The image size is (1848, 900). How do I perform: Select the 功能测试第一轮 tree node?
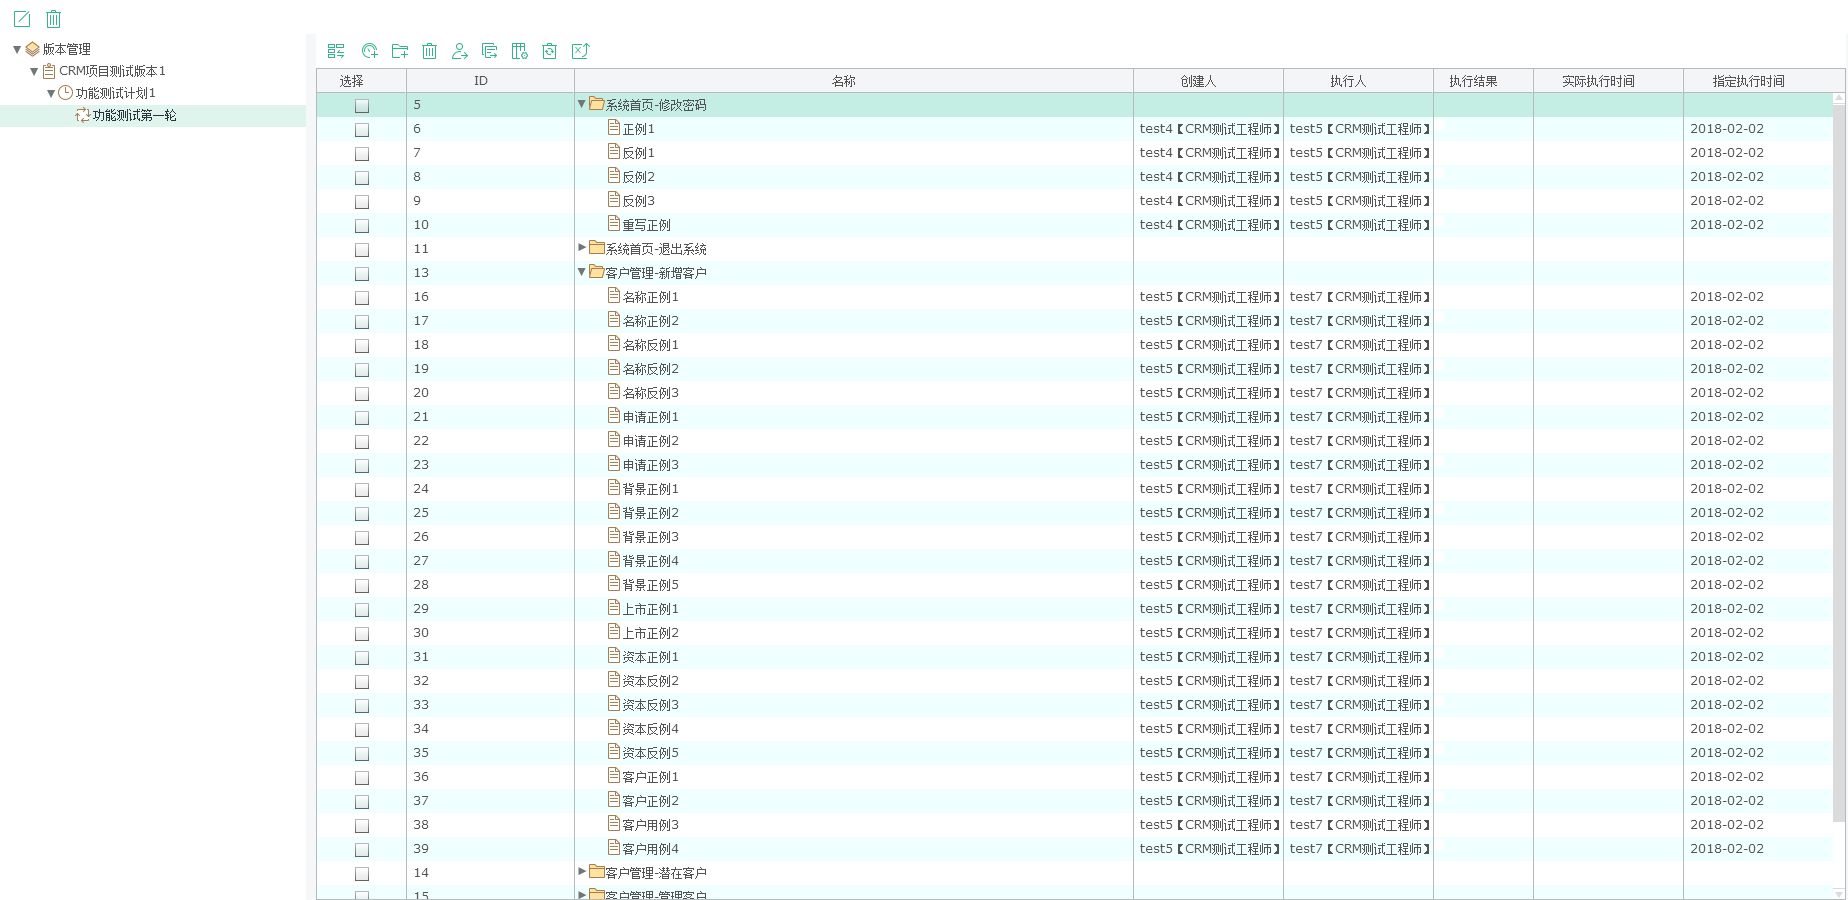tap(134, 116)
